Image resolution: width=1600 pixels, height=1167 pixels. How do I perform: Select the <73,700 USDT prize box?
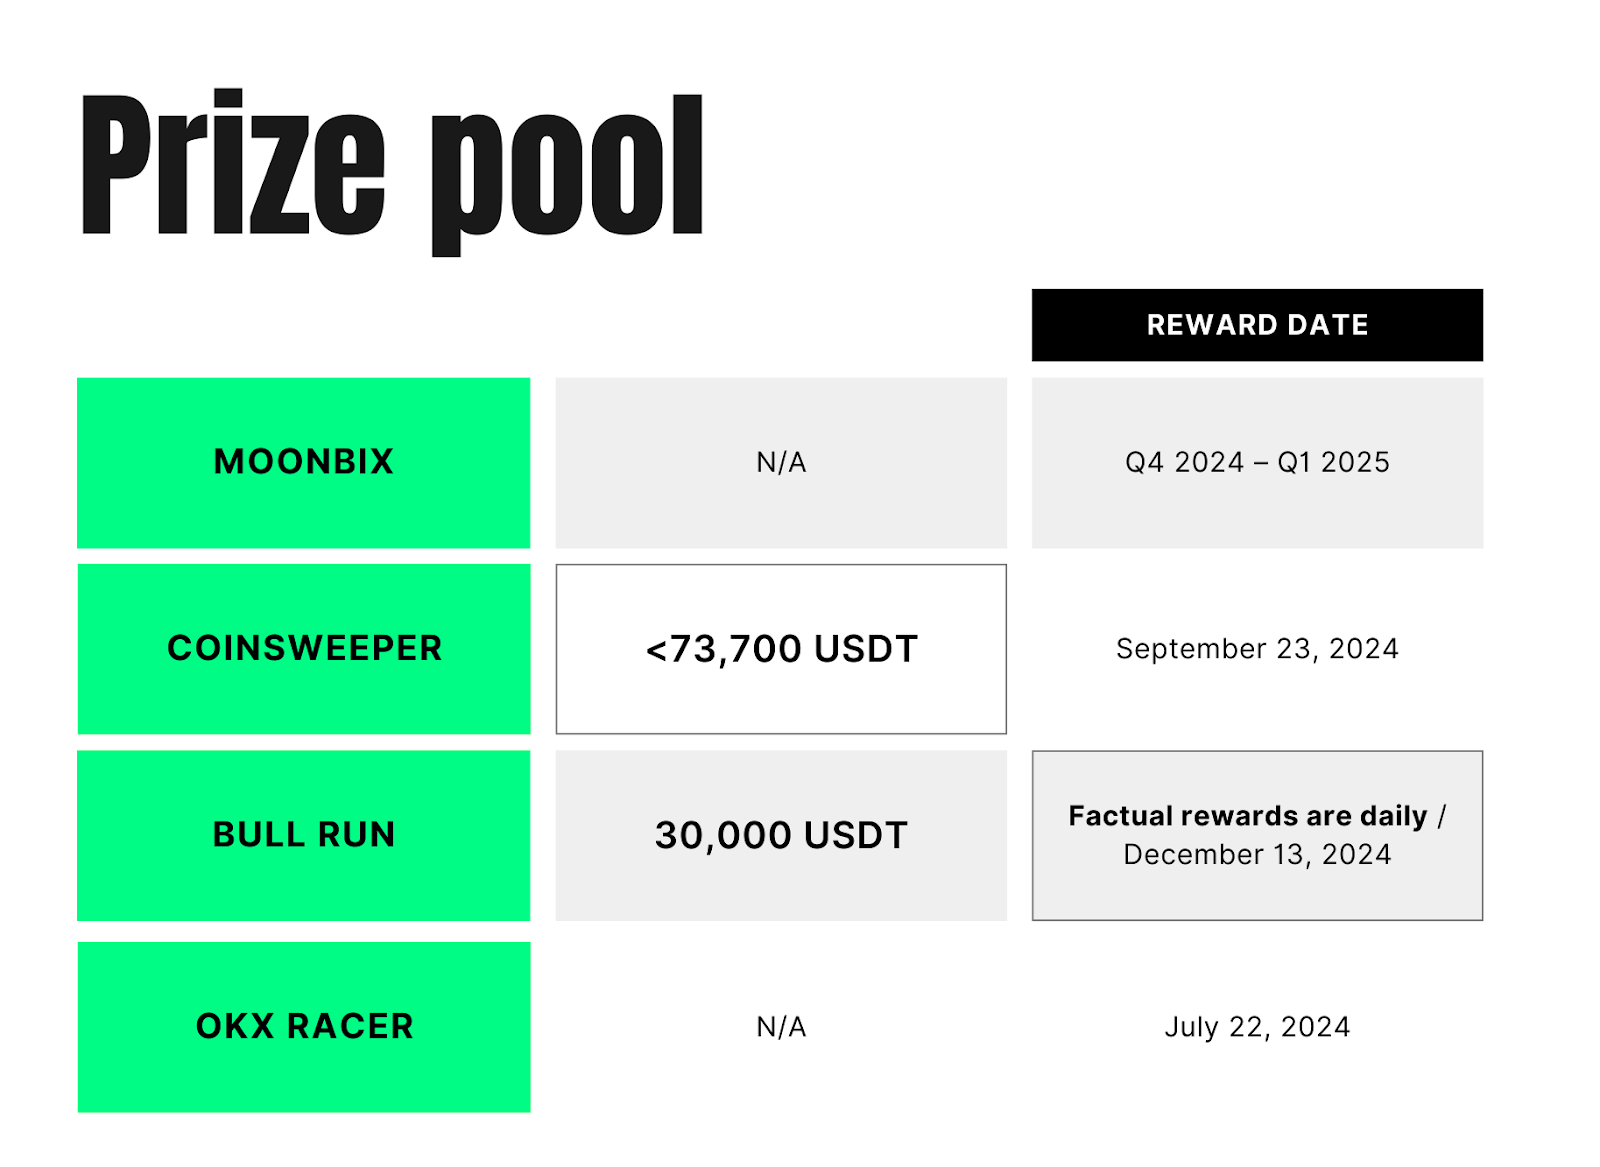(x=781, y=649)
